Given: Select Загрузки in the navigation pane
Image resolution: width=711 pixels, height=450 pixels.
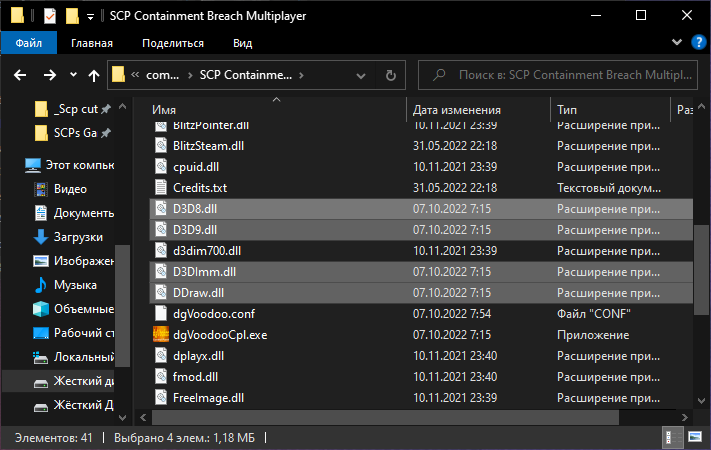Looking at the screenshot, I should click(x=78, y=237).
